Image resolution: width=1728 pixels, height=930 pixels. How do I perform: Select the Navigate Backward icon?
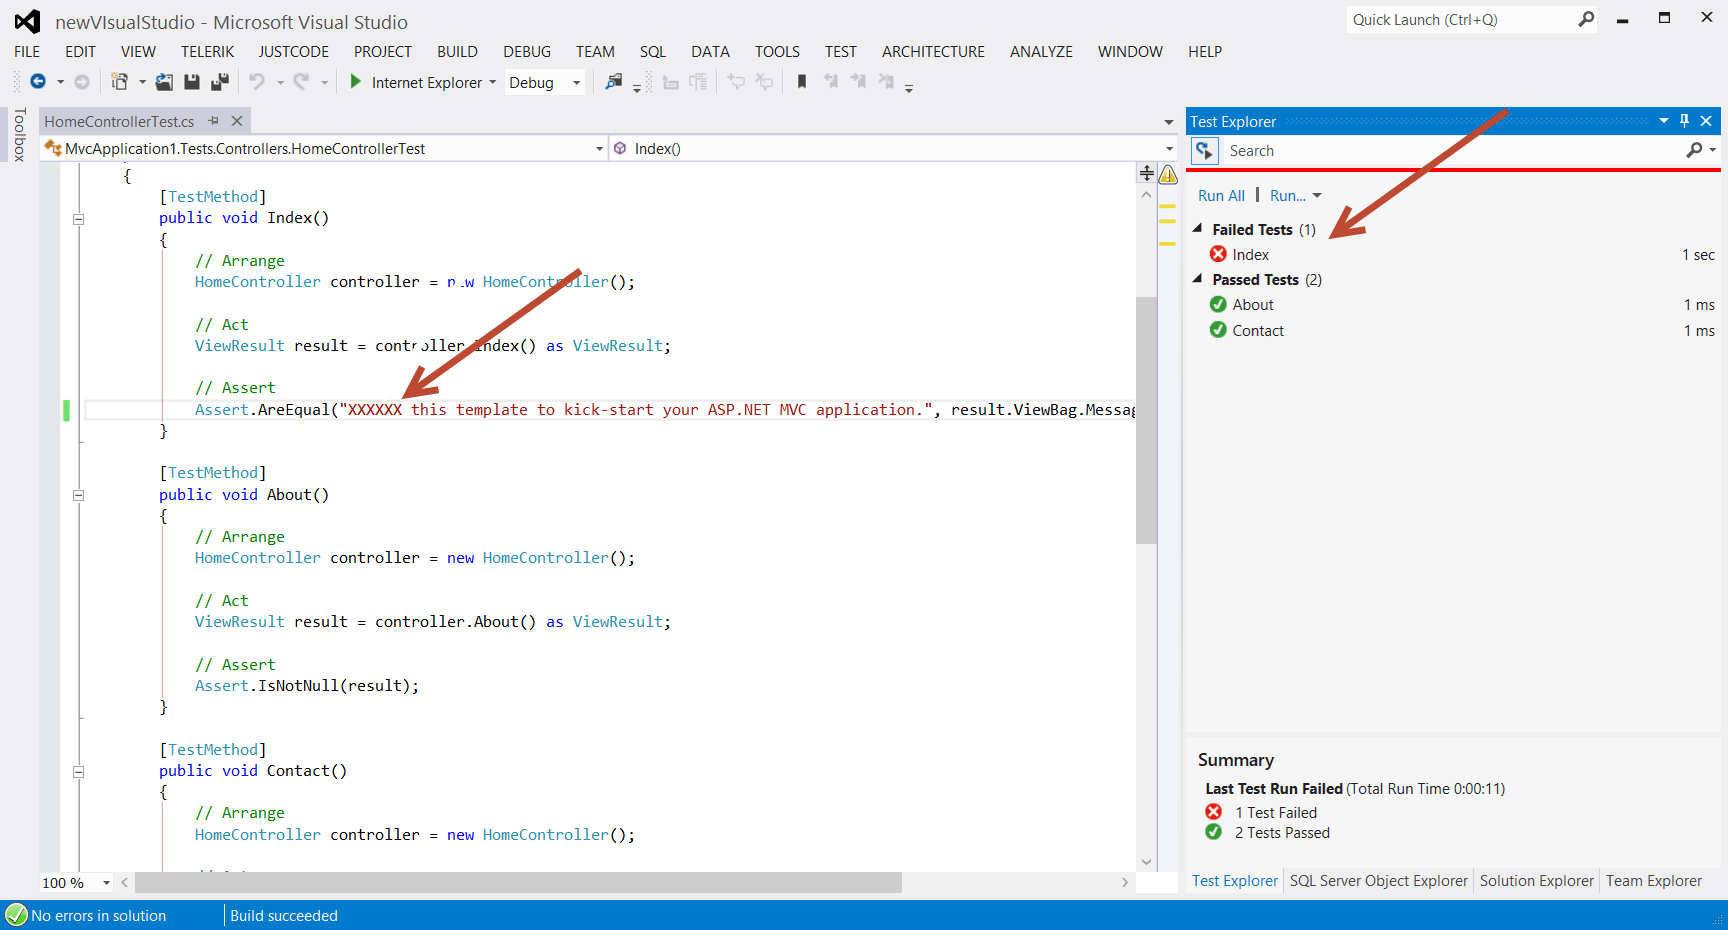[38, 82]
